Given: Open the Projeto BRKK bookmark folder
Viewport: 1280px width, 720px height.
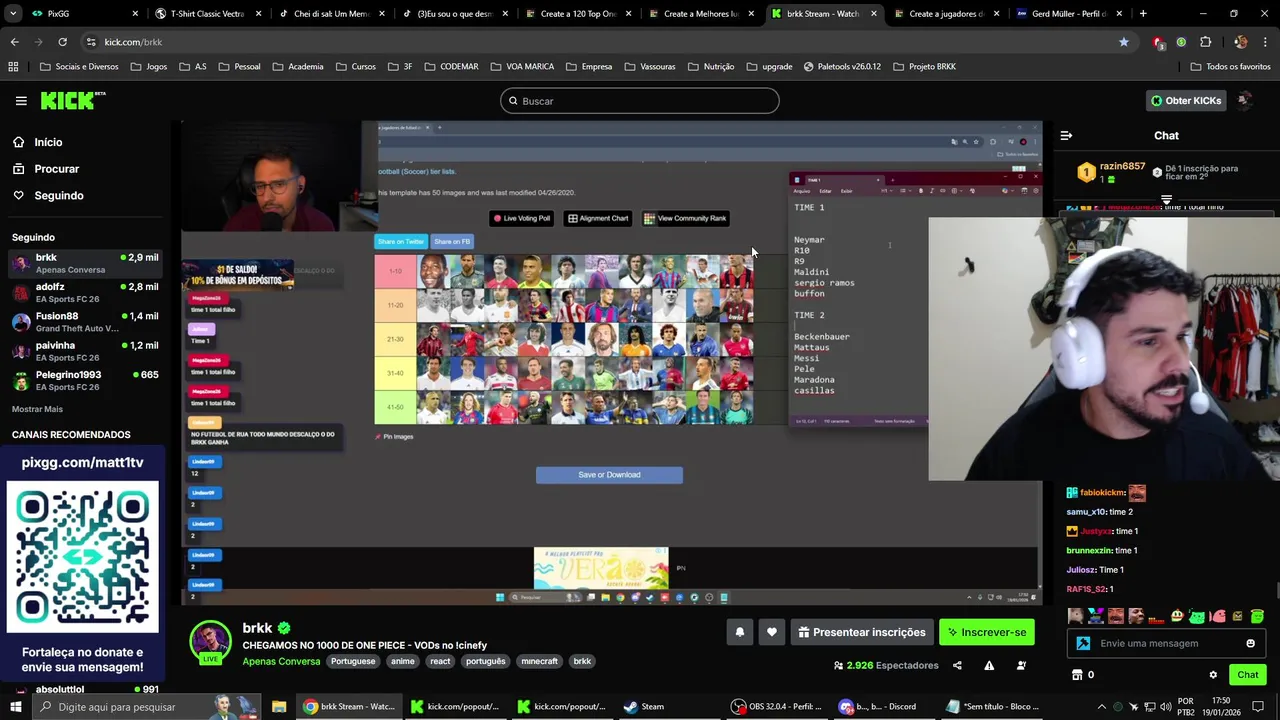Looking at the screenshot, I should [924, 66].
